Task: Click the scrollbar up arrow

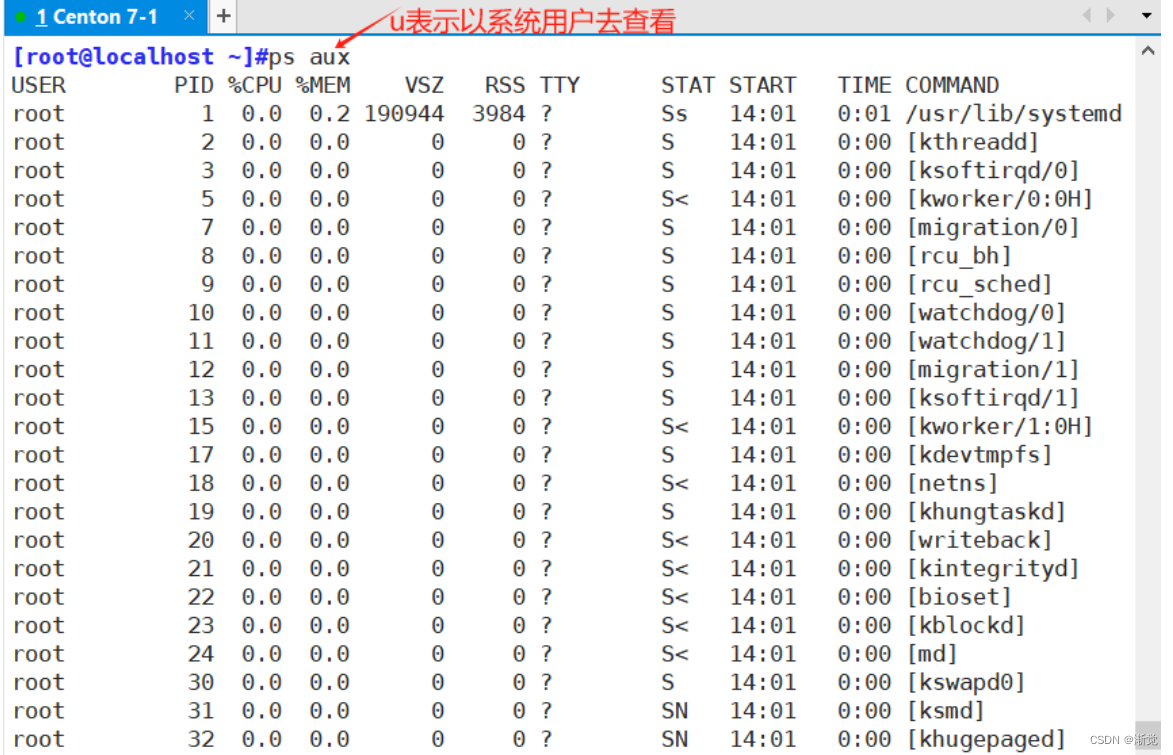Action: (1149, 48)
